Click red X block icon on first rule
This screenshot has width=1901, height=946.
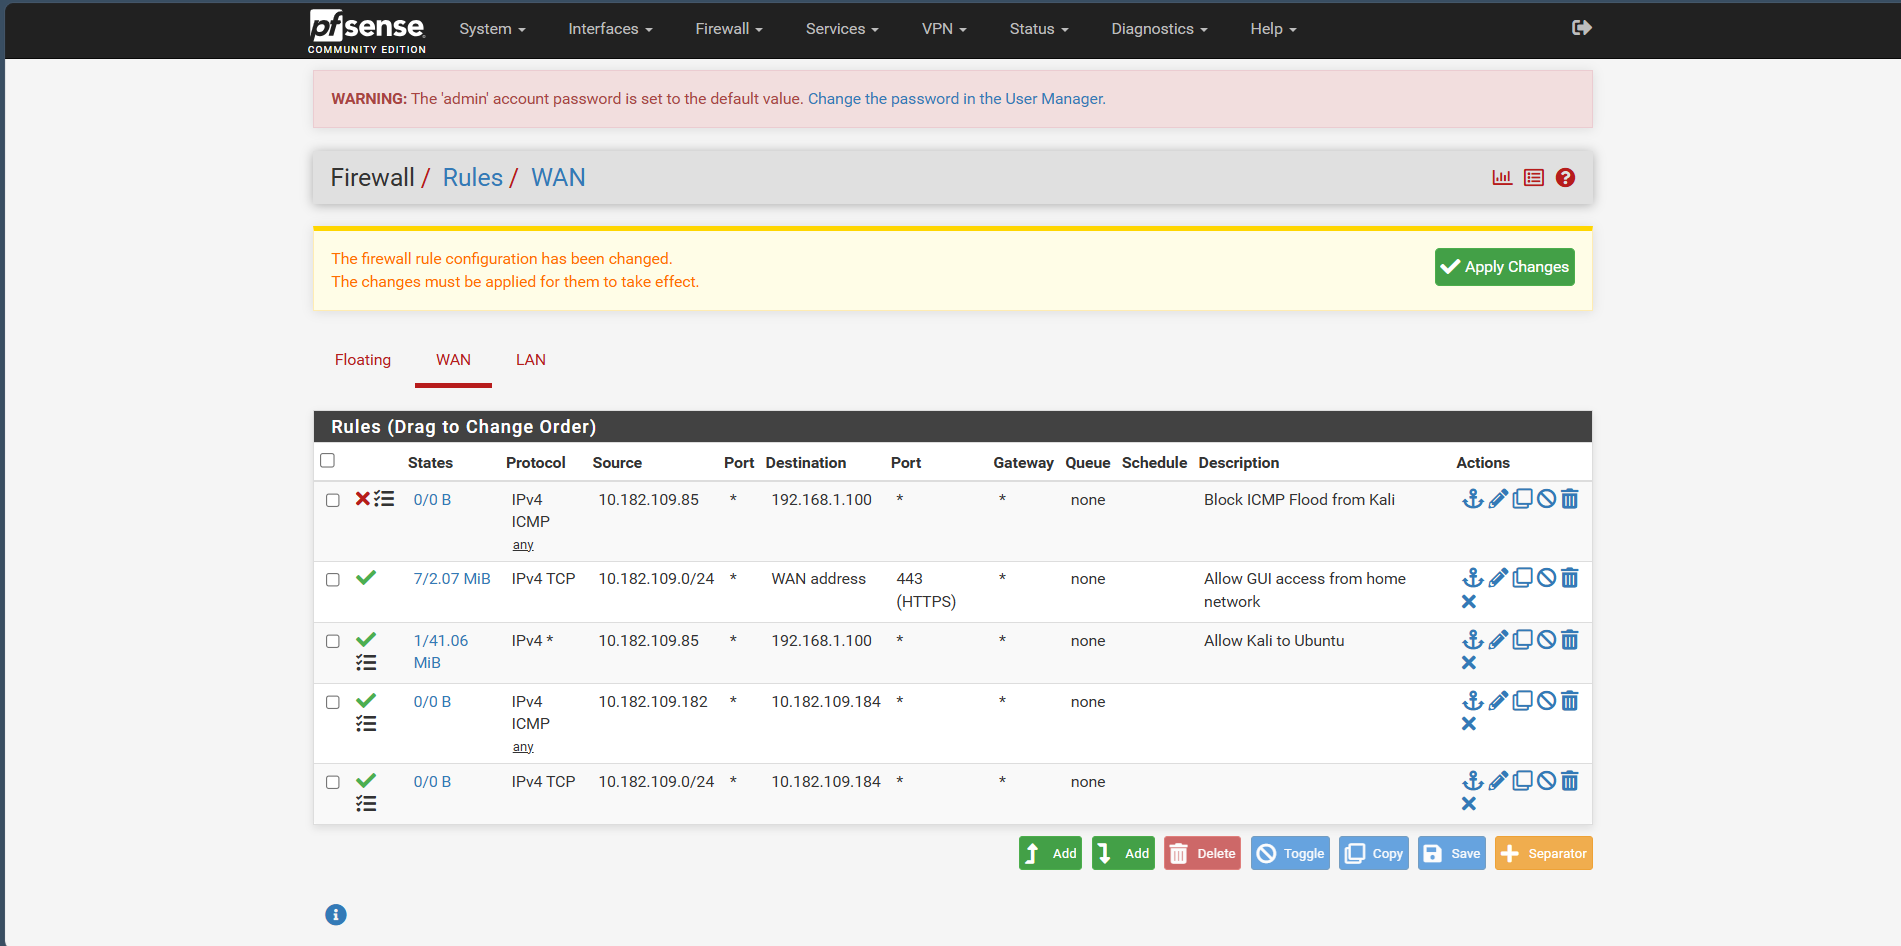pyautogui.click(x=363, y=498)
